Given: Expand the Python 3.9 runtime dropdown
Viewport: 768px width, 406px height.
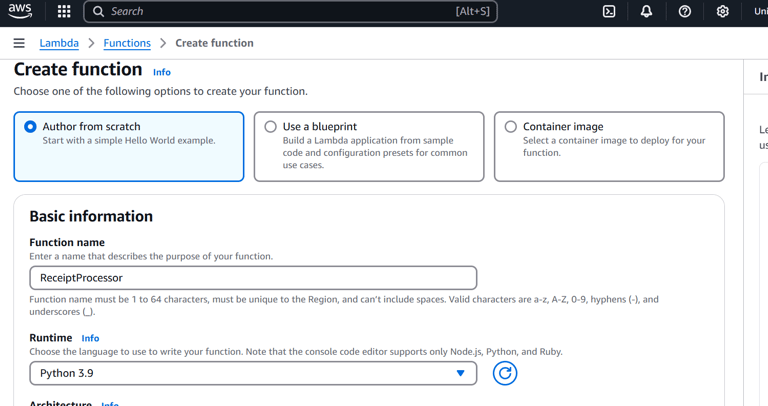Looking at the screenshot, I should pos(253,373).
